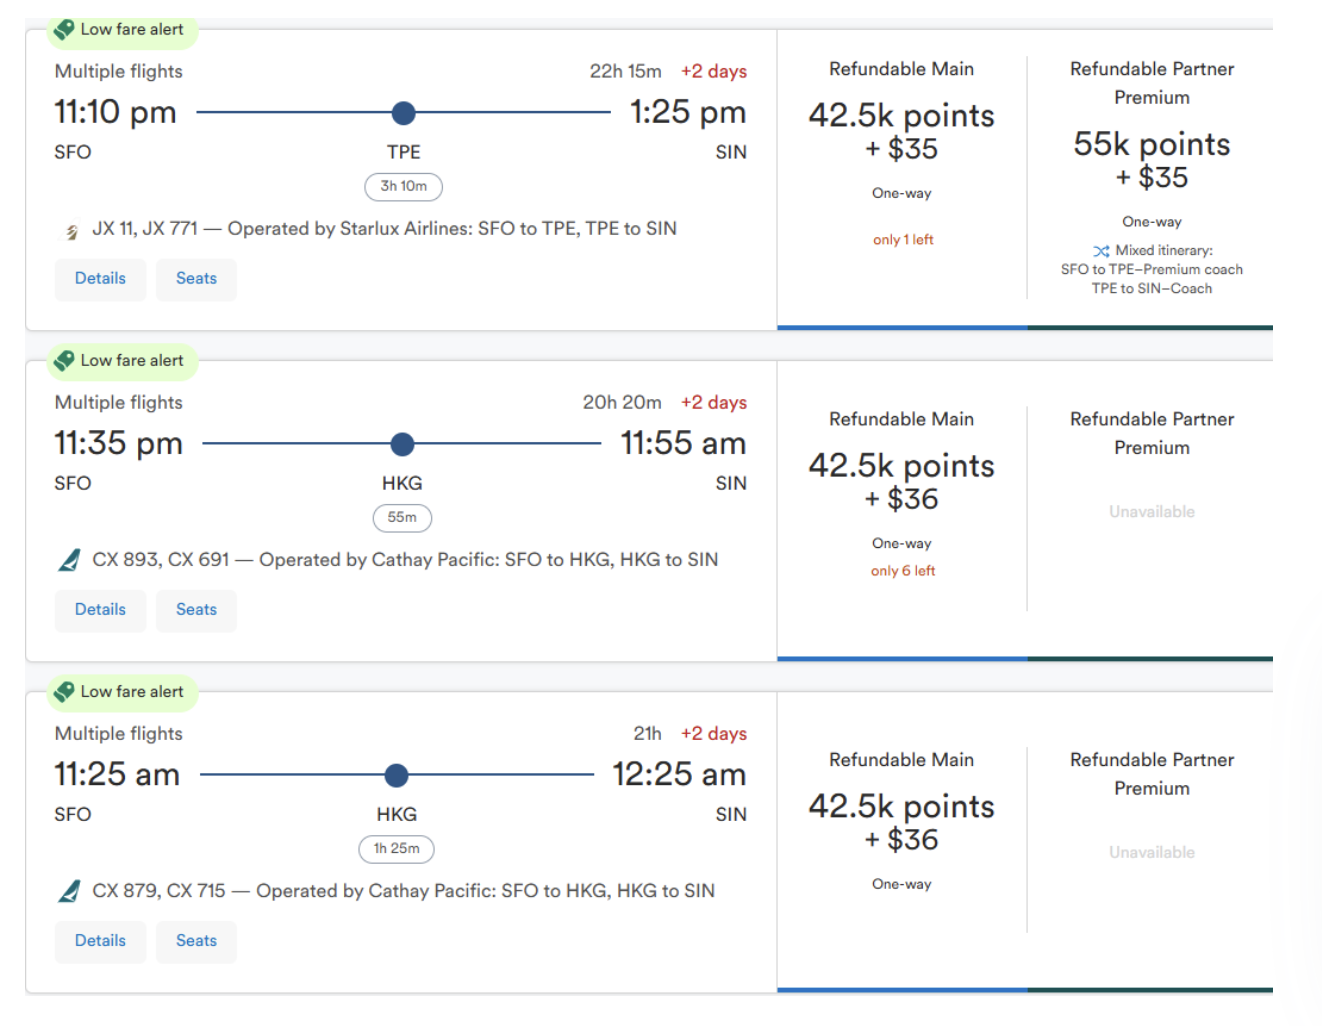Choose the 55k points Refundable Partner Premium fare
This screenshot has height=1026, width=1322.
(x=1151, y=160)
